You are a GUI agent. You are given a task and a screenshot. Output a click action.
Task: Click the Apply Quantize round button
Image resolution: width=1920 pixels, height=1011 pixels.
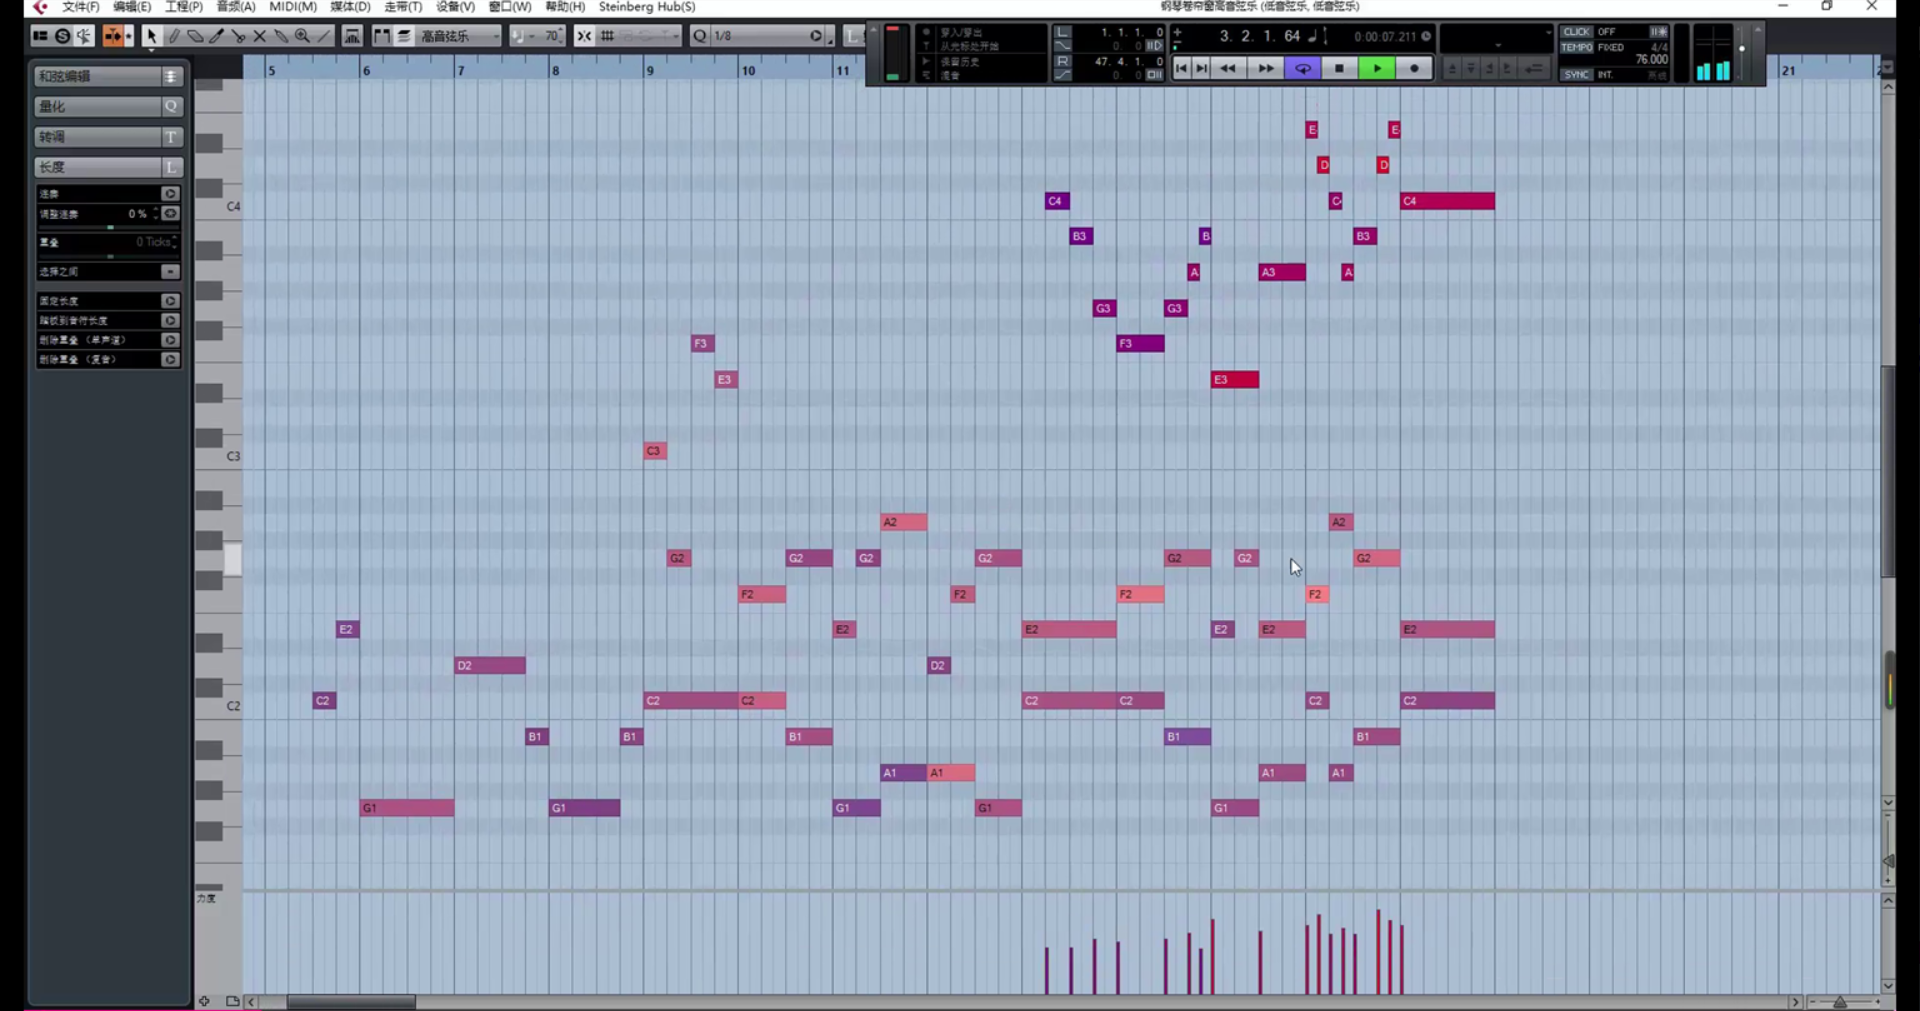816,36
